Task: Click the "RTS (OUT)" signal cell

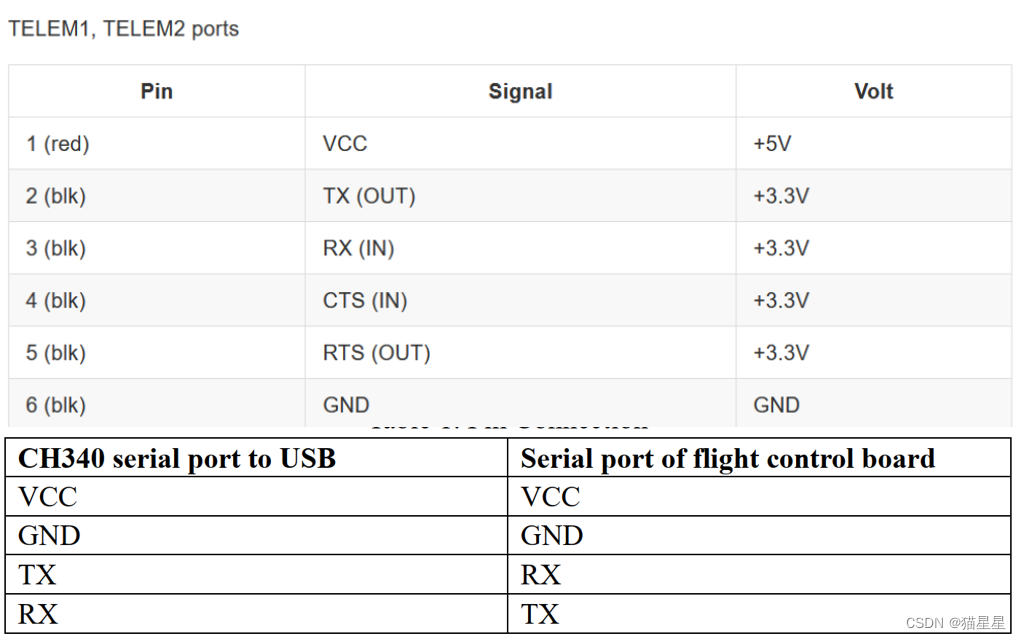Action: [376, 353]
